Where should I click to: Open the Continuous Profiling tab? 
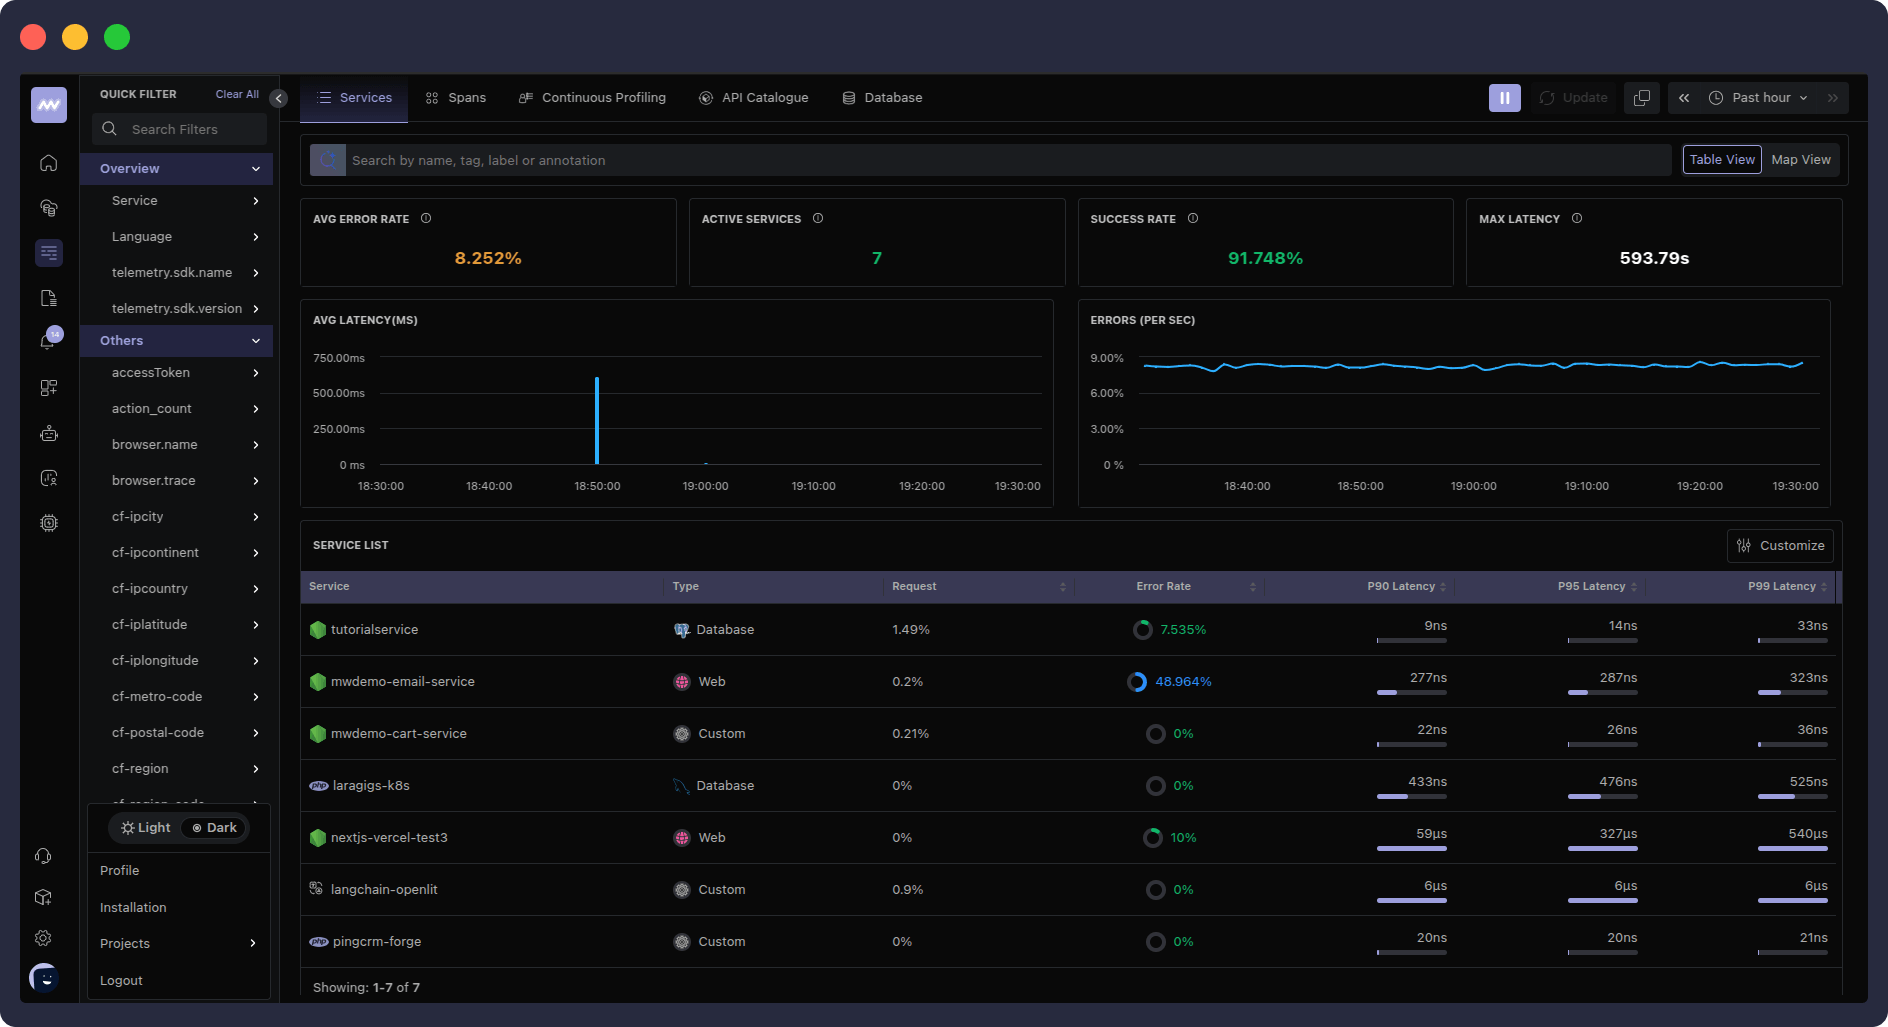coord(592,97)
